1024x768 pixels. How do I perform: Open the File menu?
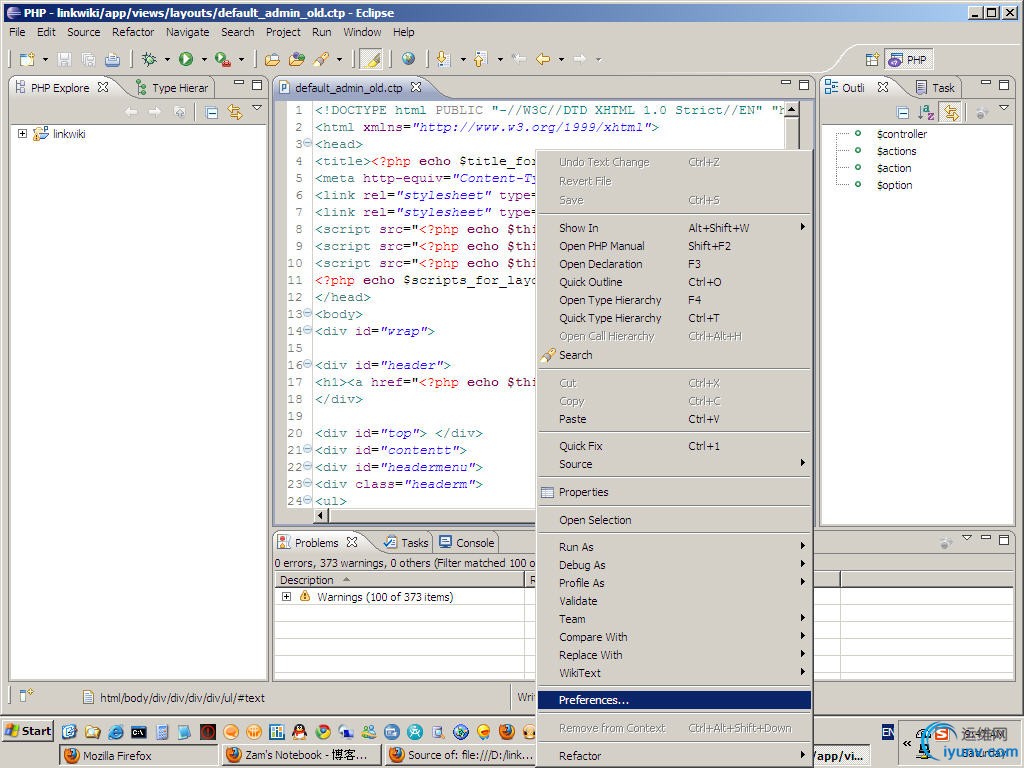tap(17, 32)
